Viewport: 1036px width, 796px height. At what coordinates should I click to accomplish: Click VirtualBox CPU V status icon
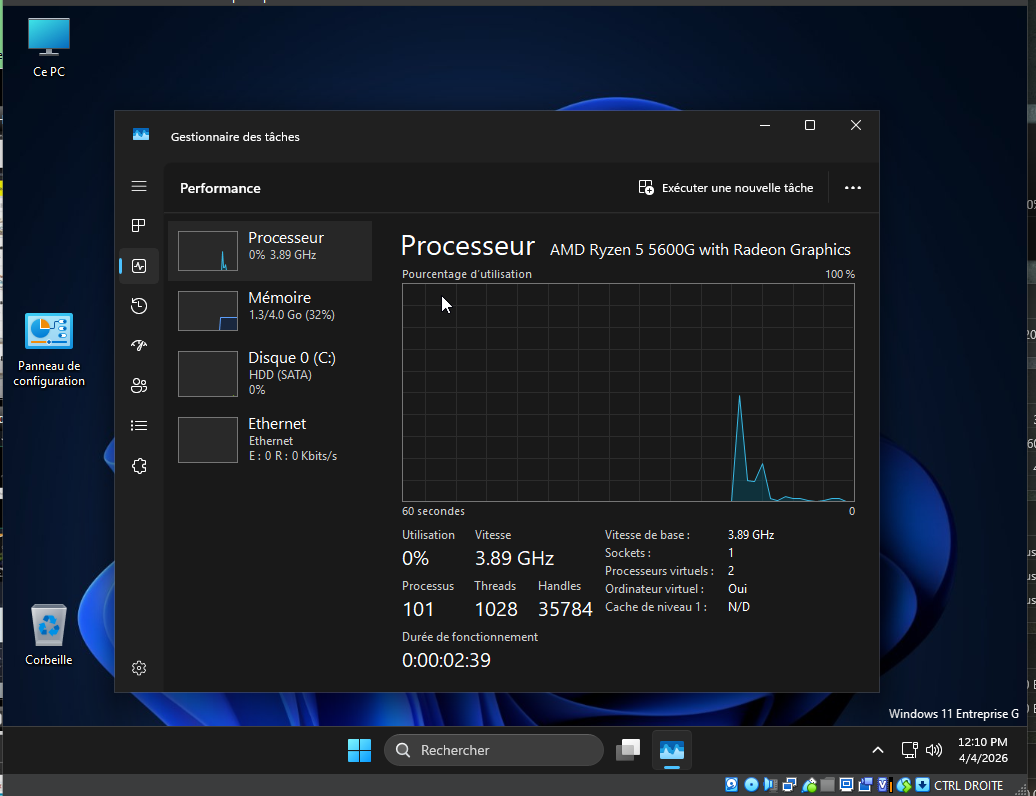pyautogui.click(x=885, y=785)
